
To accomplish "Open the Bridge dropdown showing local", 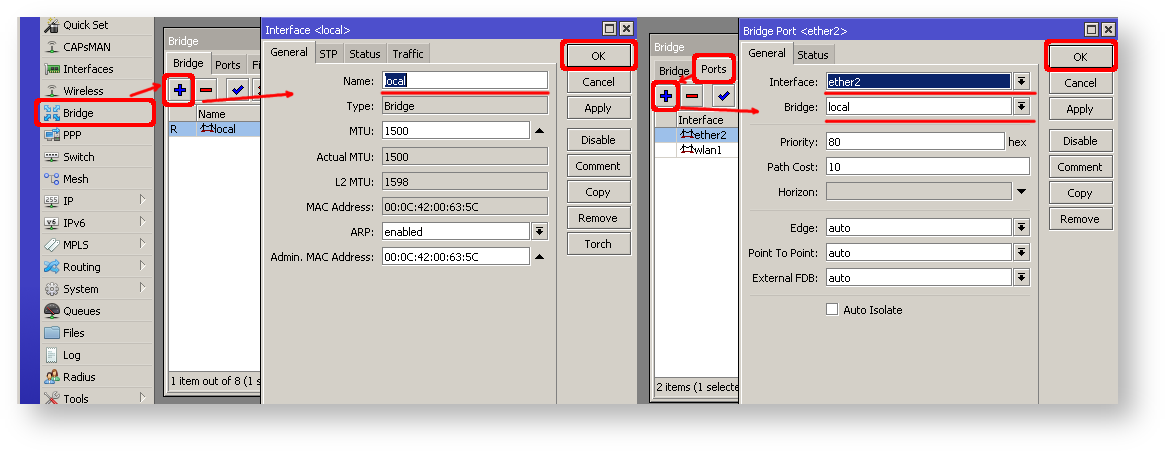I will (1021, 106).
